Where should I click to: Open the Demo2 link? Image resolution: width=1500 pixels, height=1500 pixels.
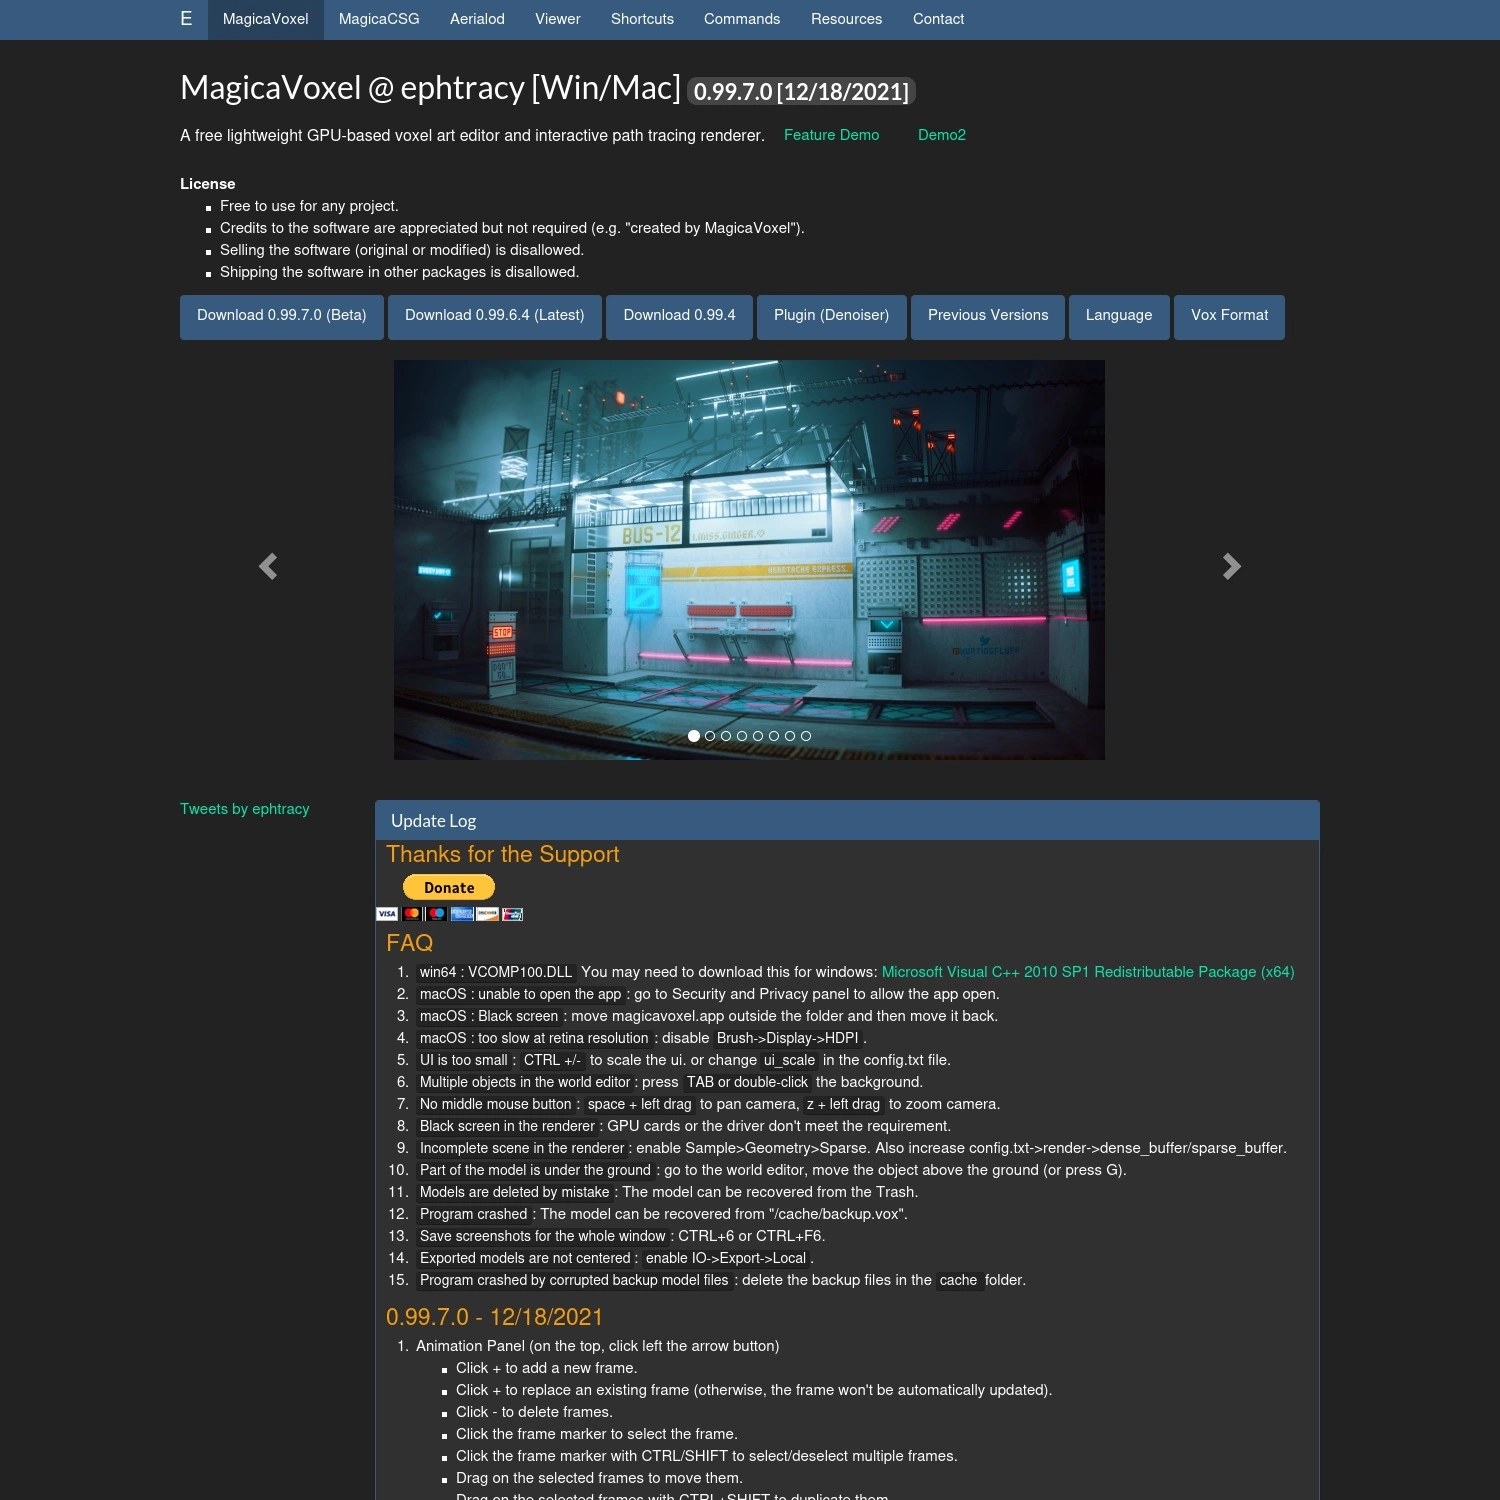coord(942,135)
